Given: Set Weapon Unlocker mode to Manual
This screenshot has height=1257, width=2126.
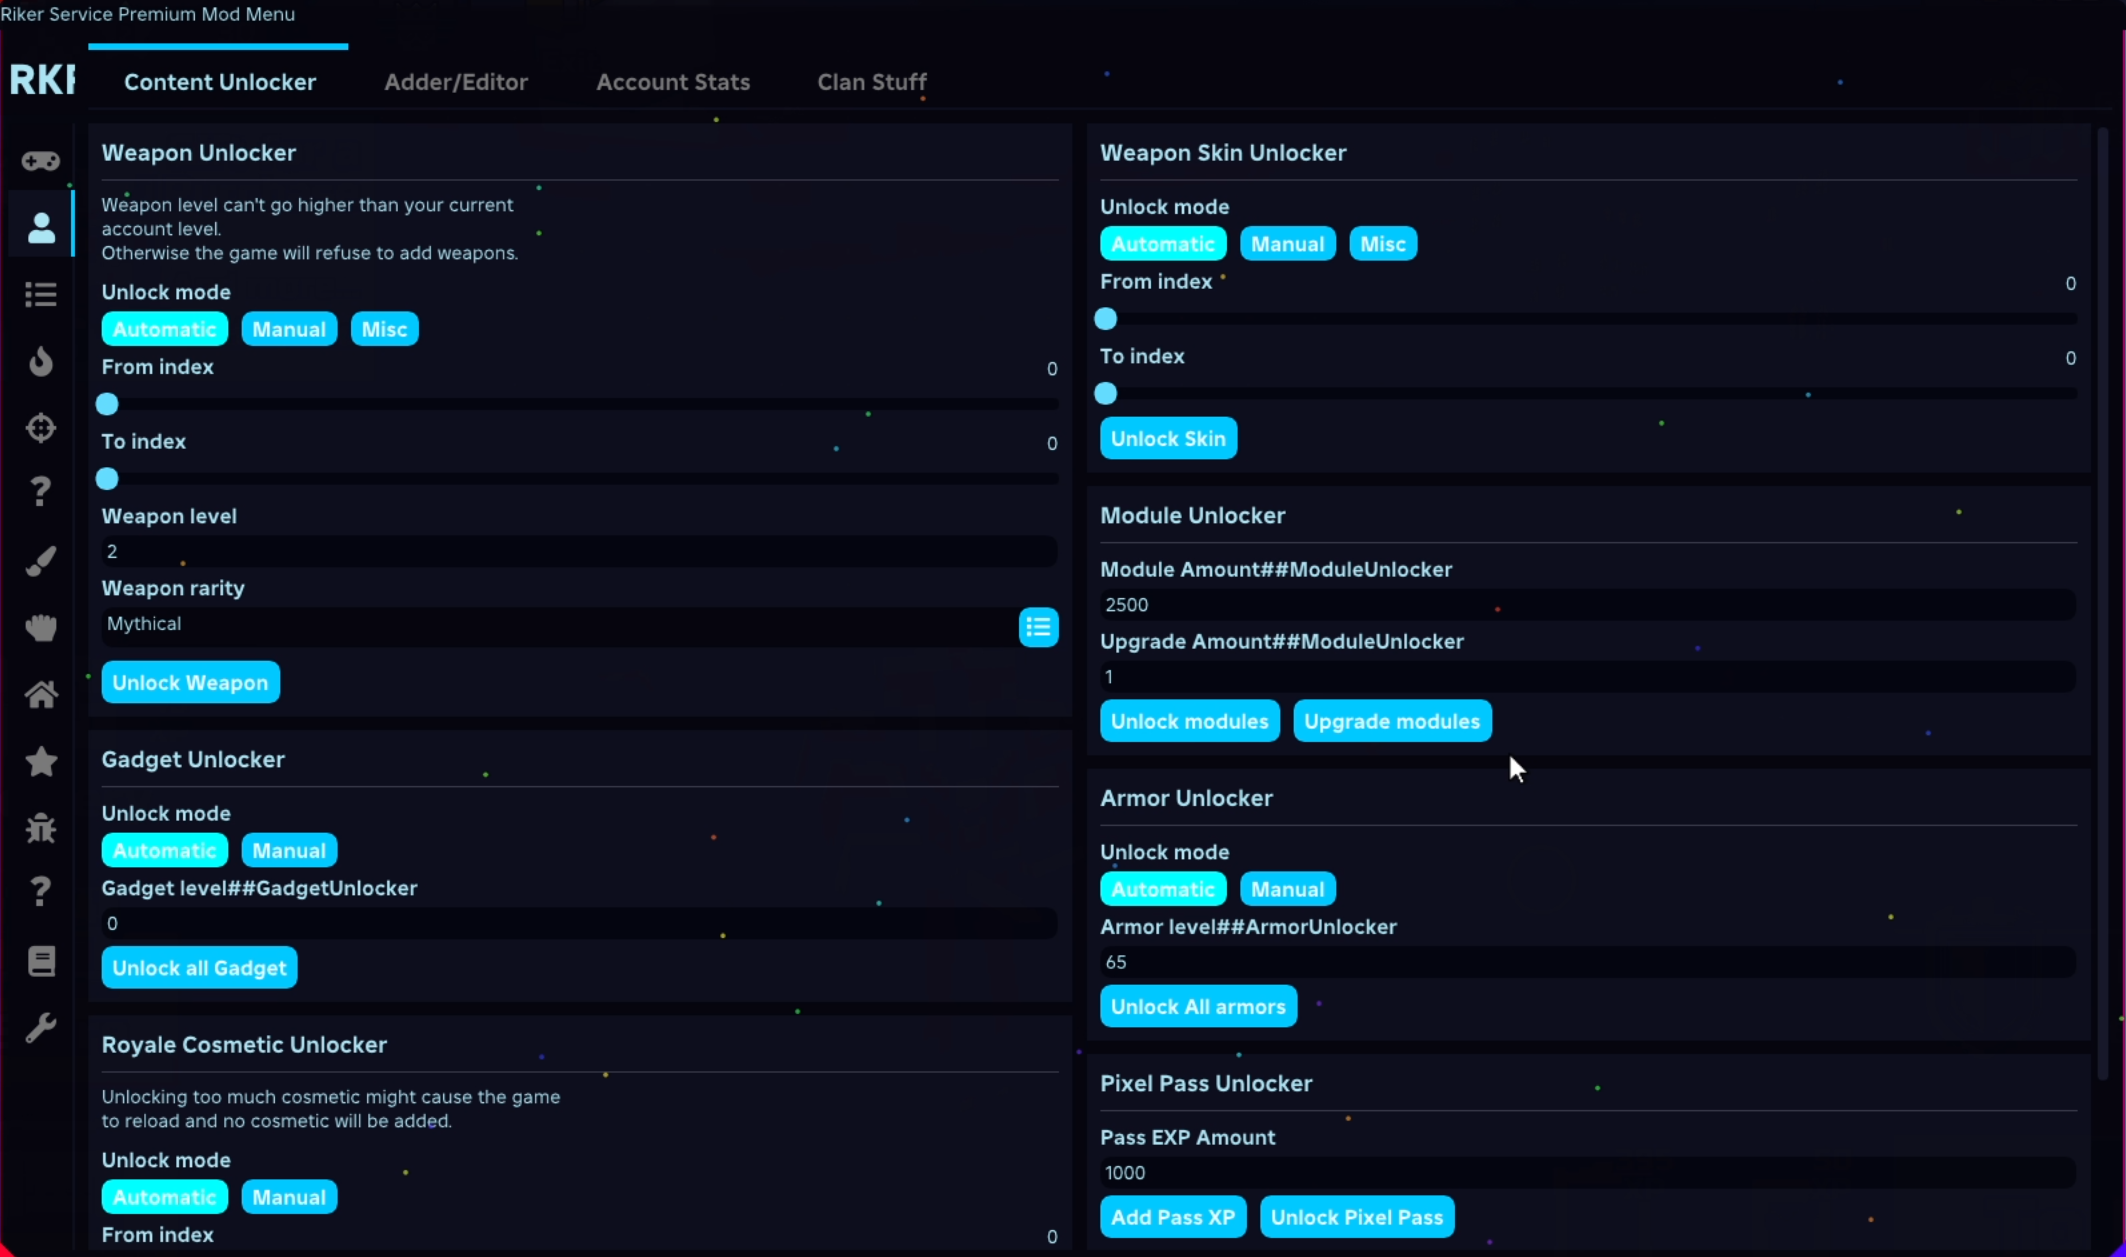Looking at the screenshot, I should coord(289,329).
